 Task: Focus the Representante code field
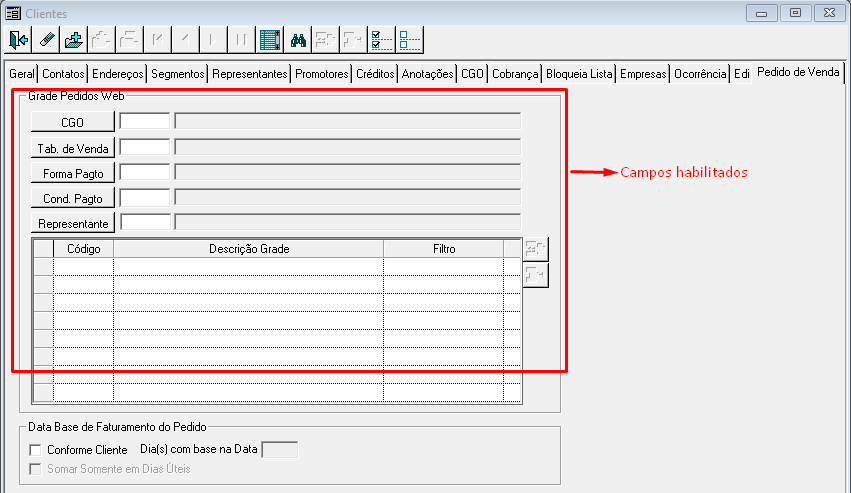coord(145,222)
